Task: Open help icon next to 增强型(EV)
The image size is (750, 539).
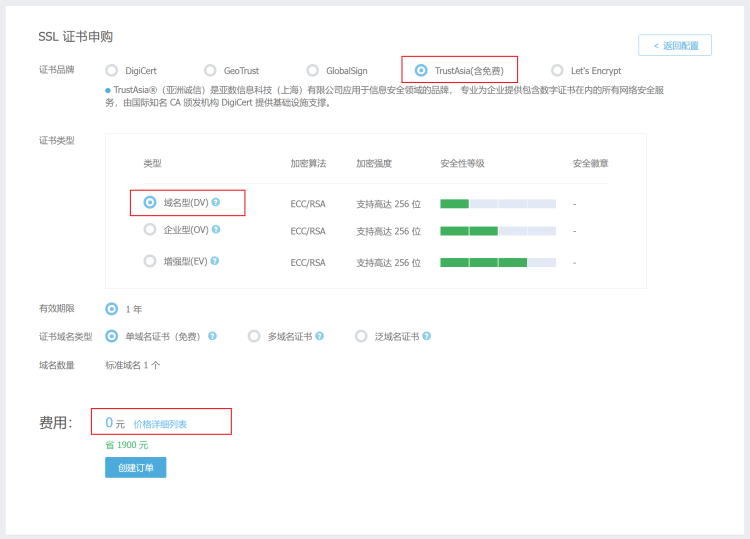Action: click(x=215, y=261)
